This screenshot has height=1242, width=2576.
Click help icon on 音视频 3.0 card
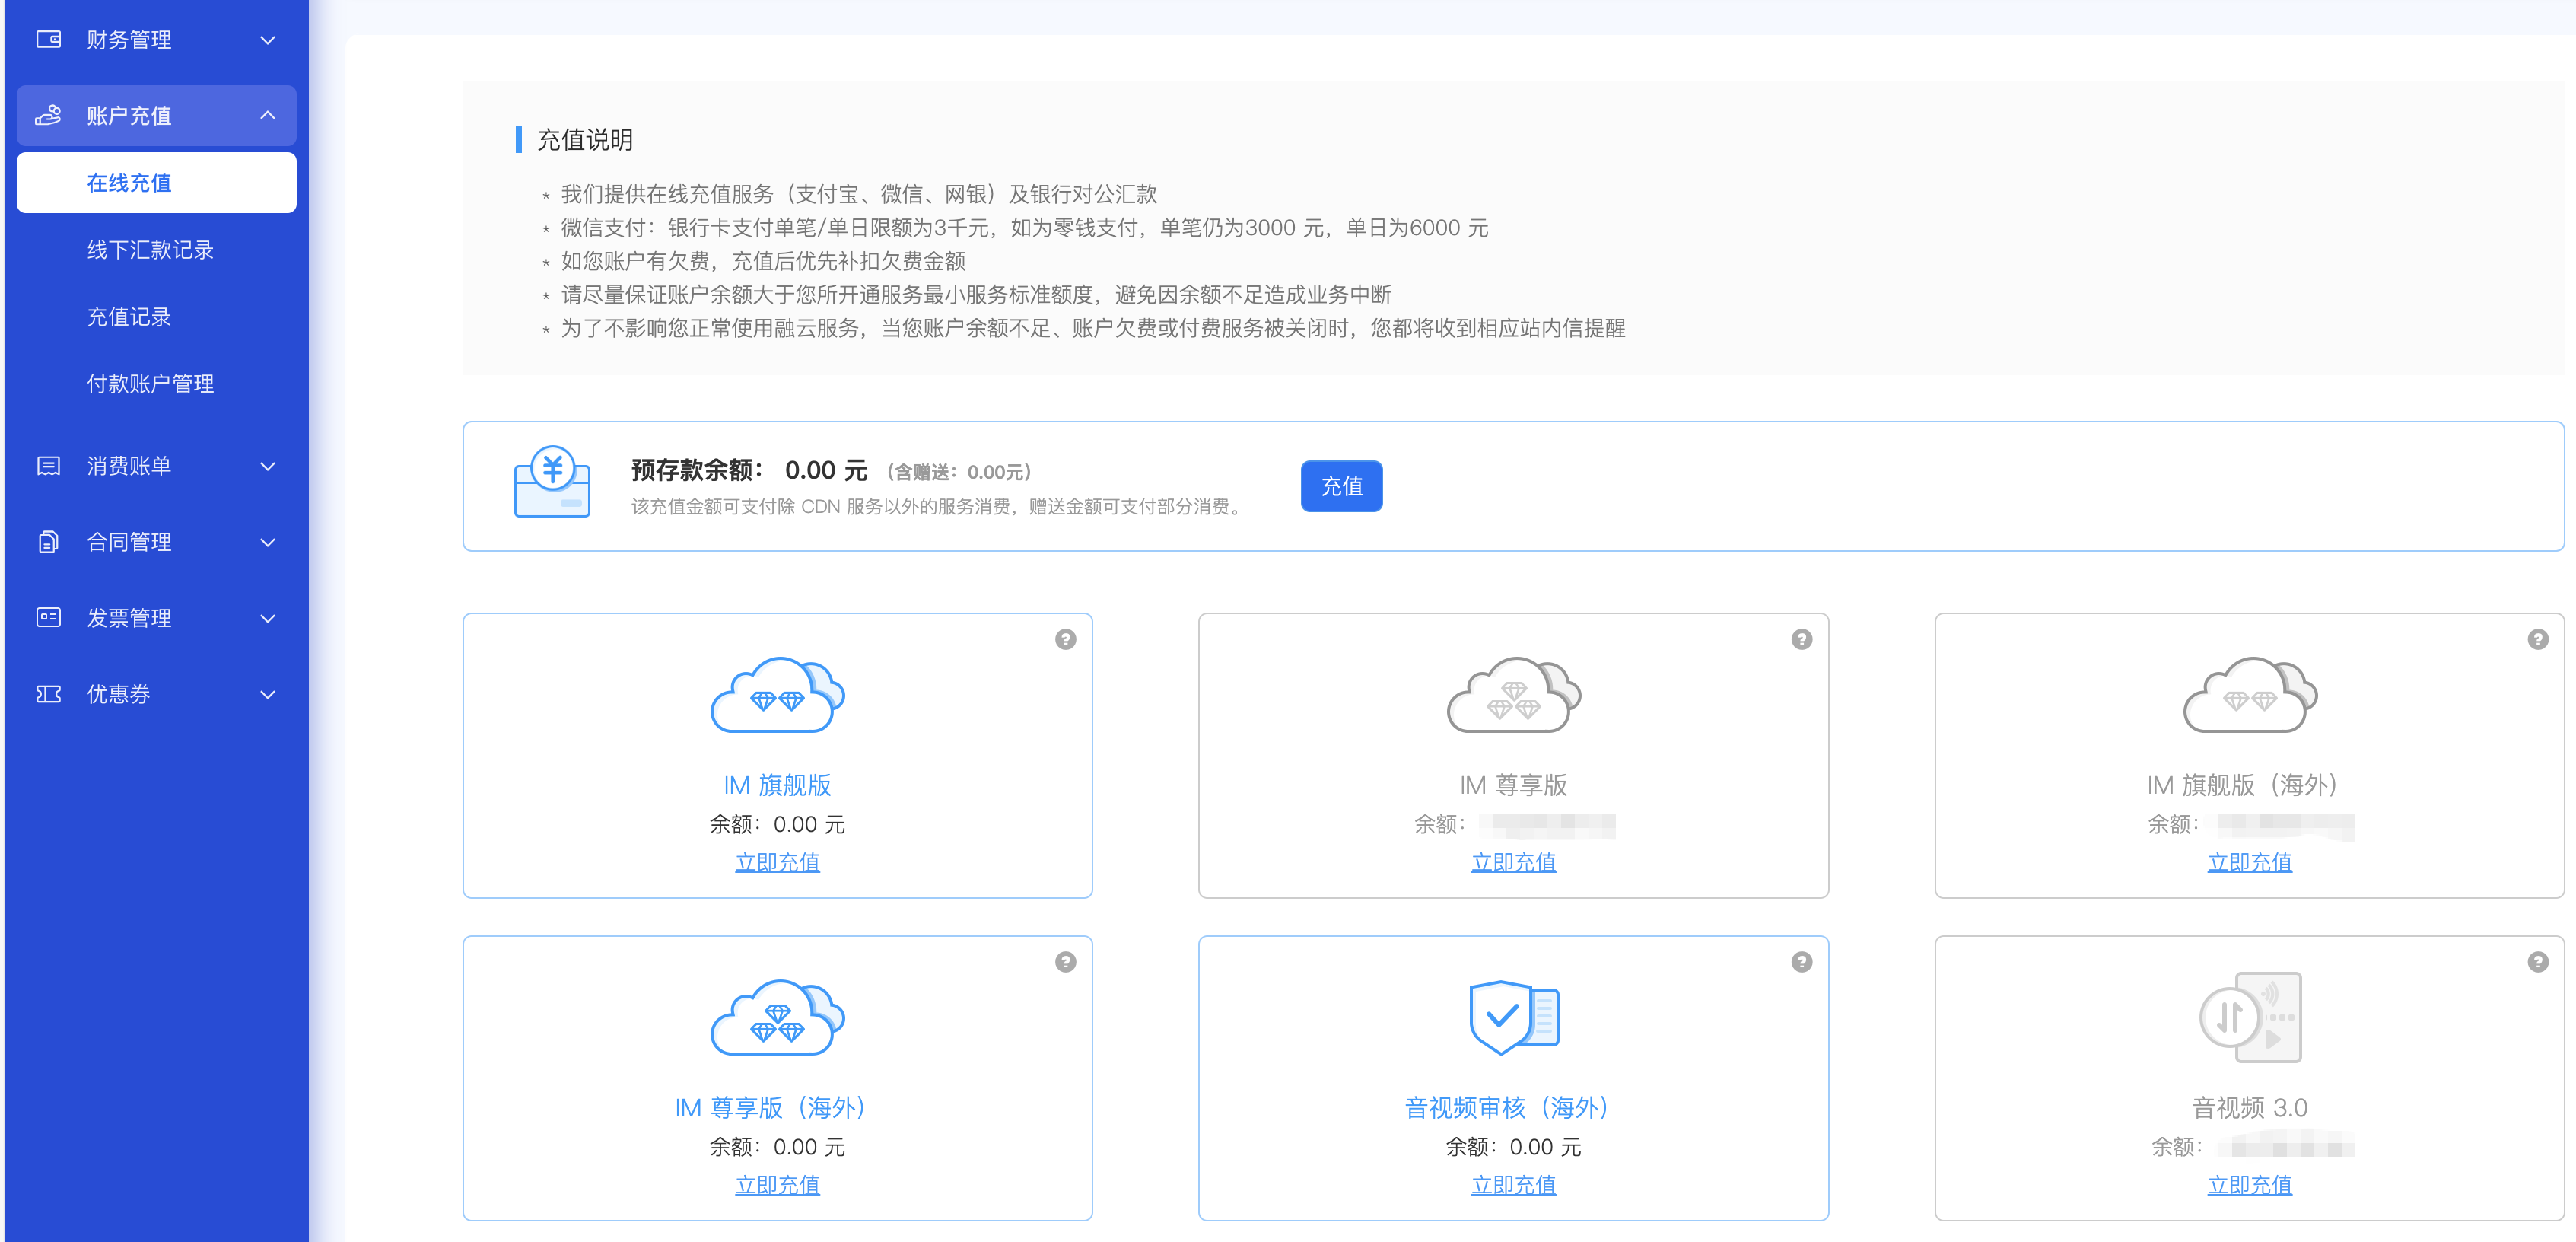[2537, 962]
